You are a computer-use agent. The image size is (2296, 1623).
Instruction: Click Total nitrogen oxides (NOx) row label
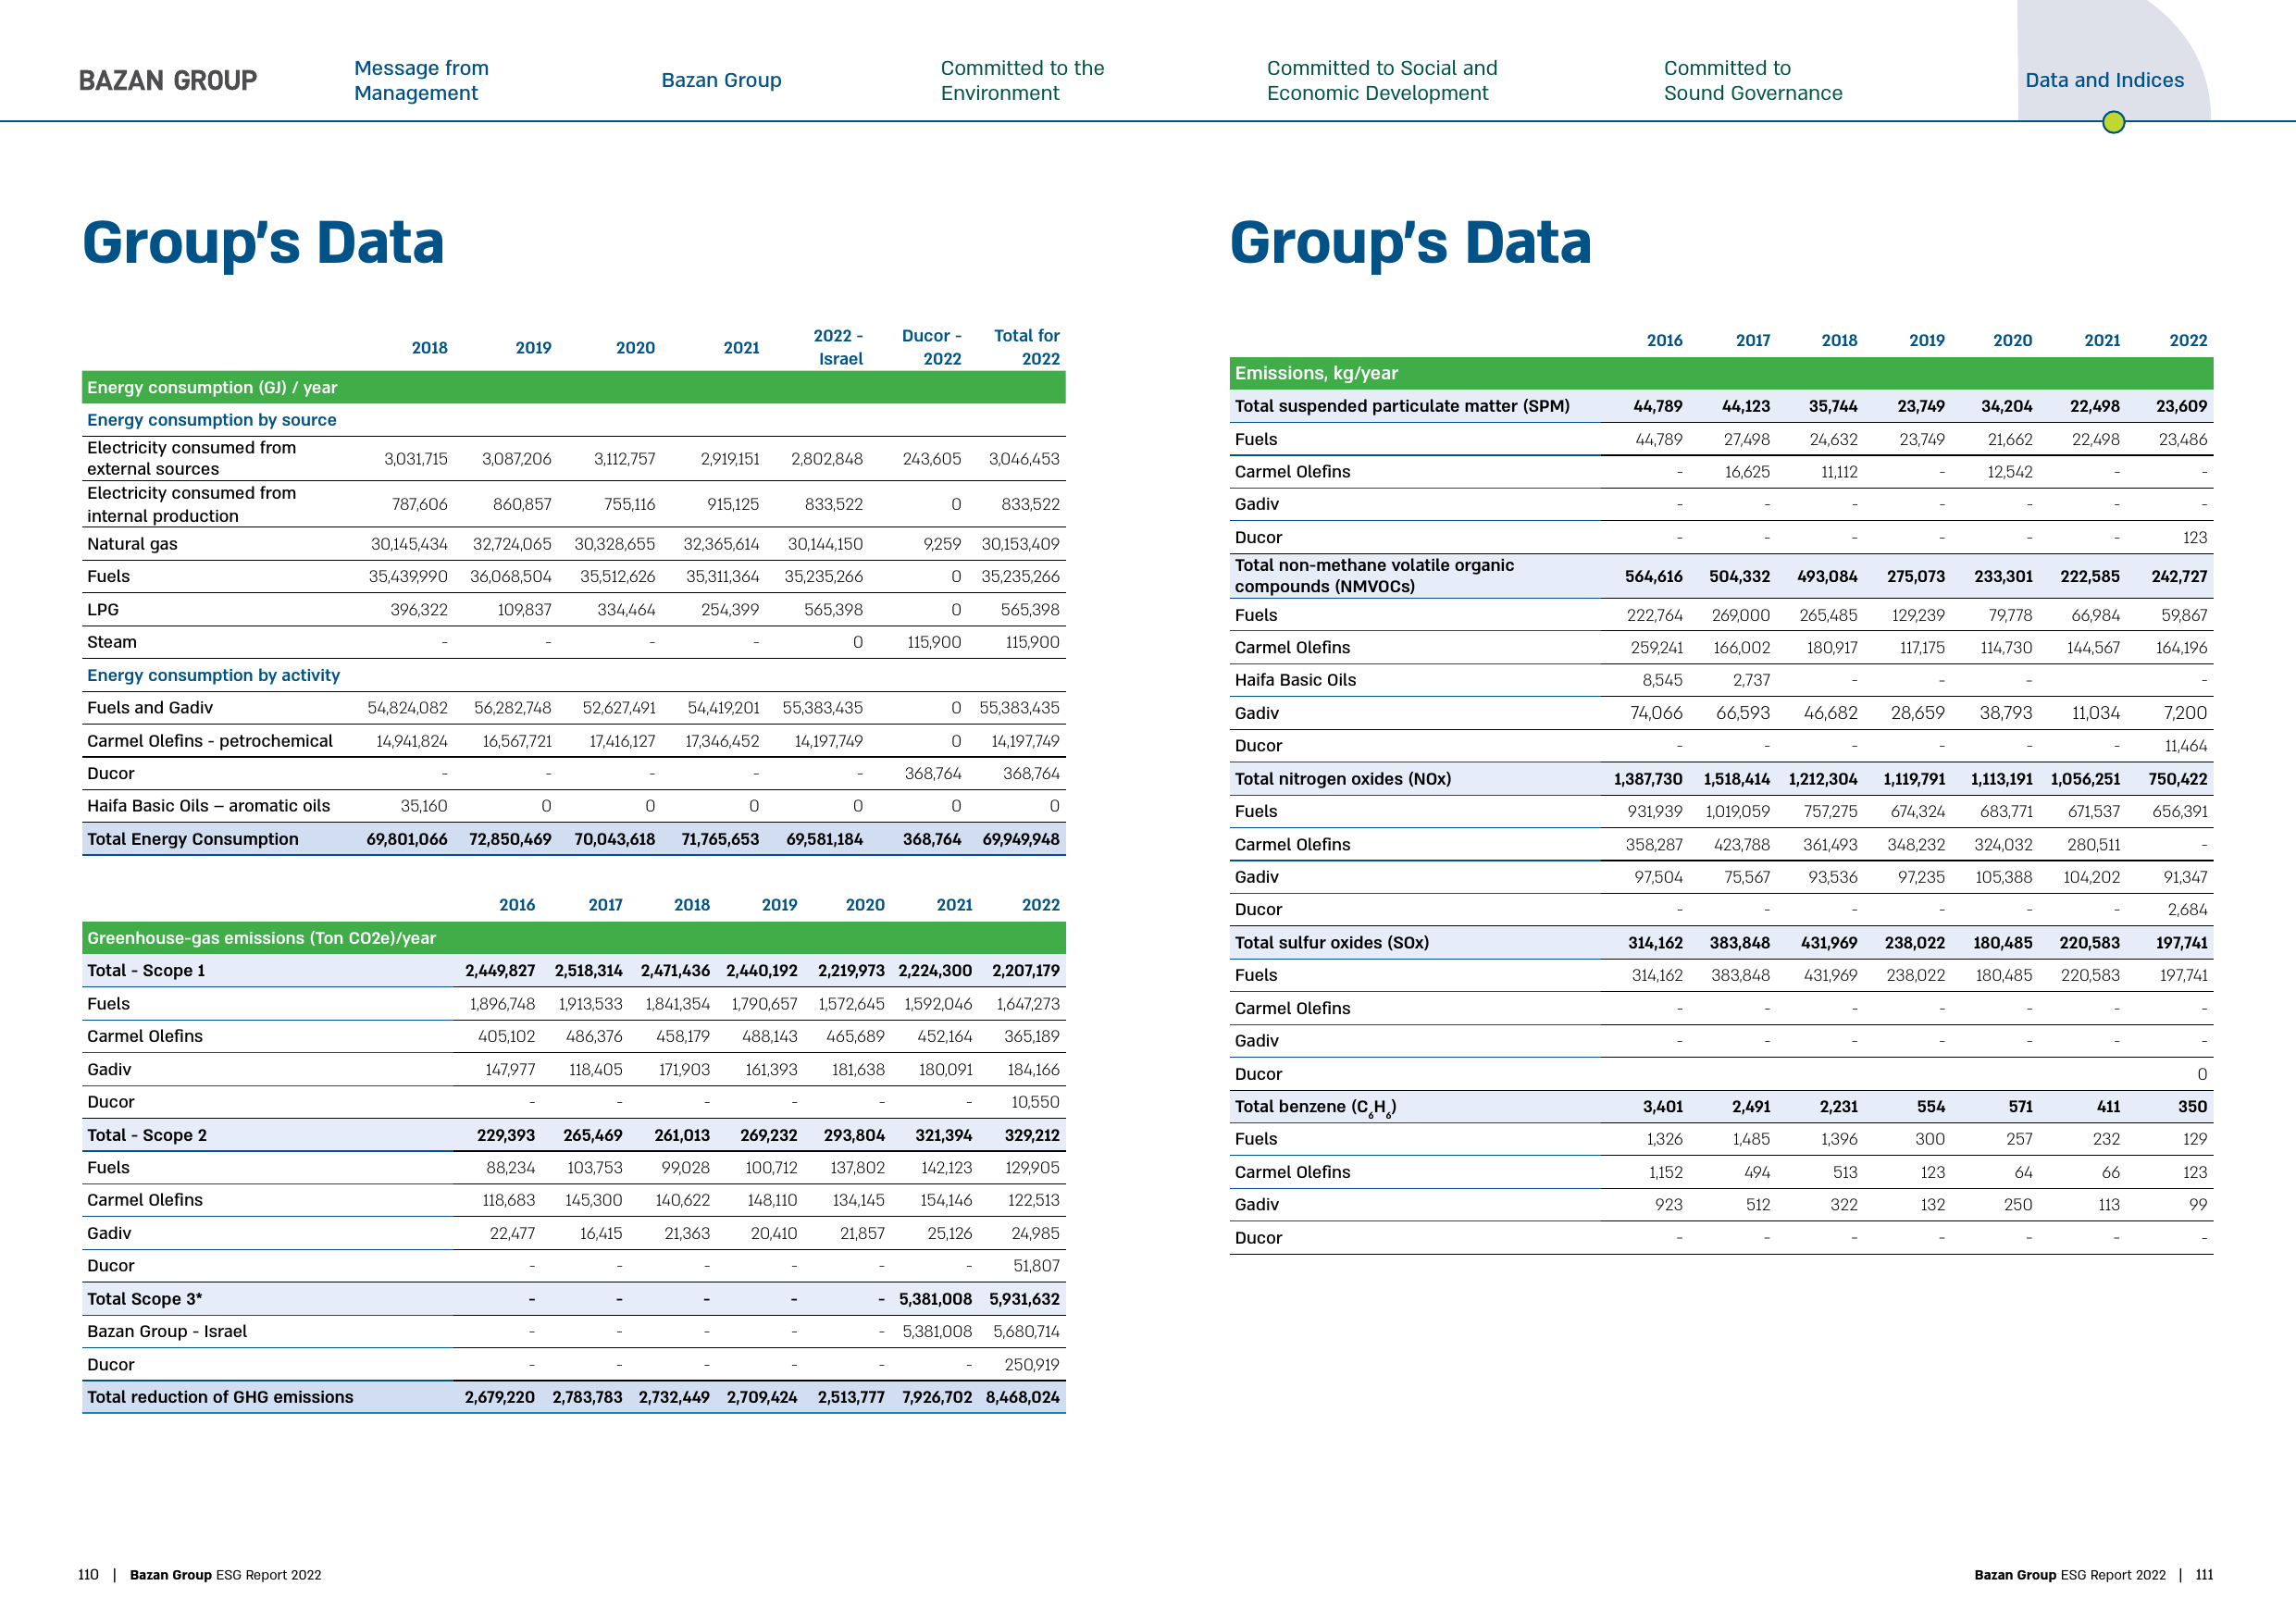(x=1342, y=779)
